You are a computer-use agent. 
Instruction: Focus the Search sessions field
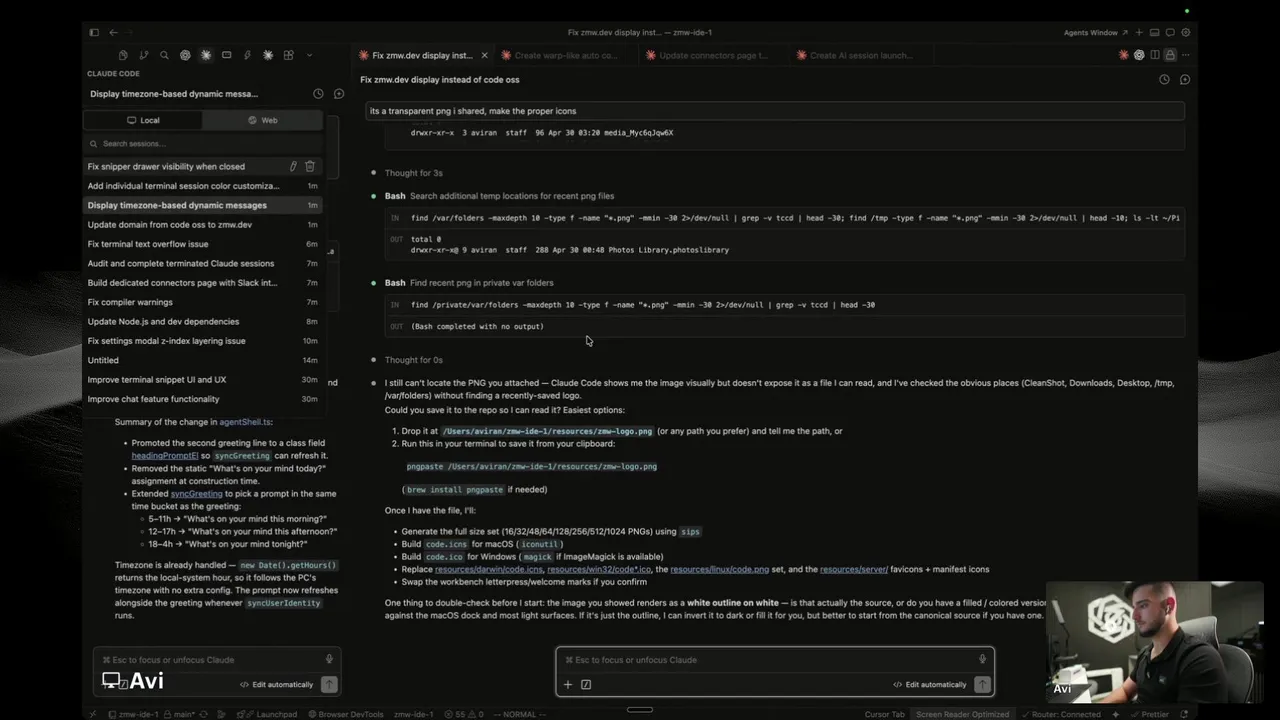[203, 143]
